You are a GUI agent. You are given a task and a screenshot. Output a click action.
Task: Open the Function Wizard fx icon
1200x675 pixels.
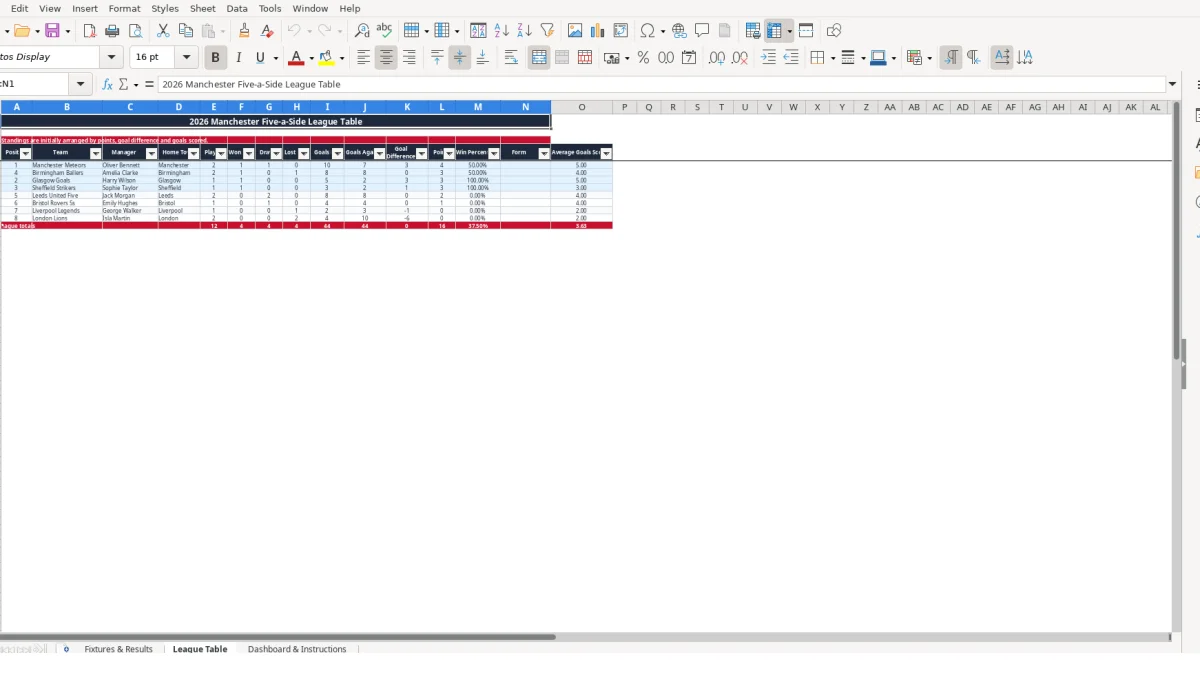coord(108,85)
